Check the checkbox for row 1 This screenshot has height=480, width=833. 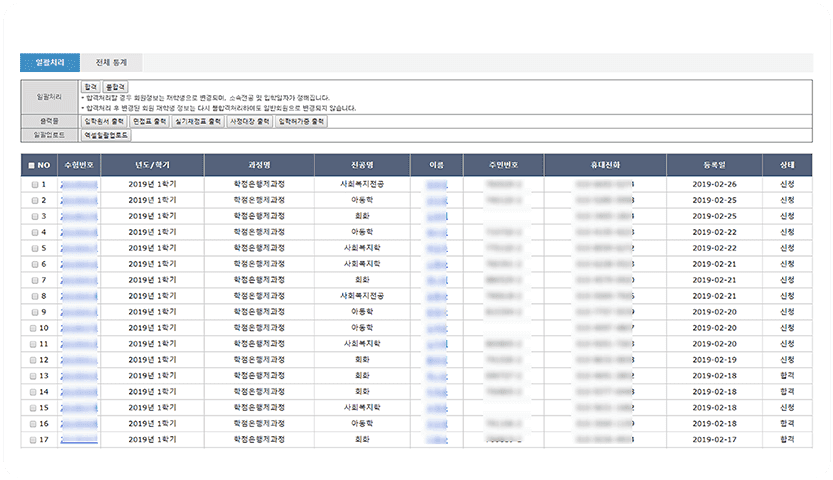[x=32, y=185]
